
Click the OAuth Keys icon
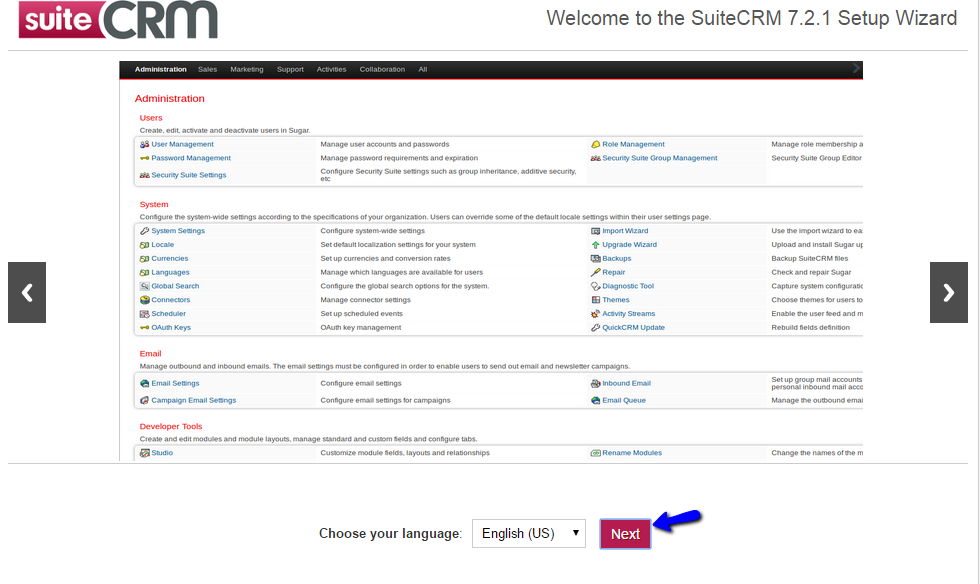coord(144,328)
